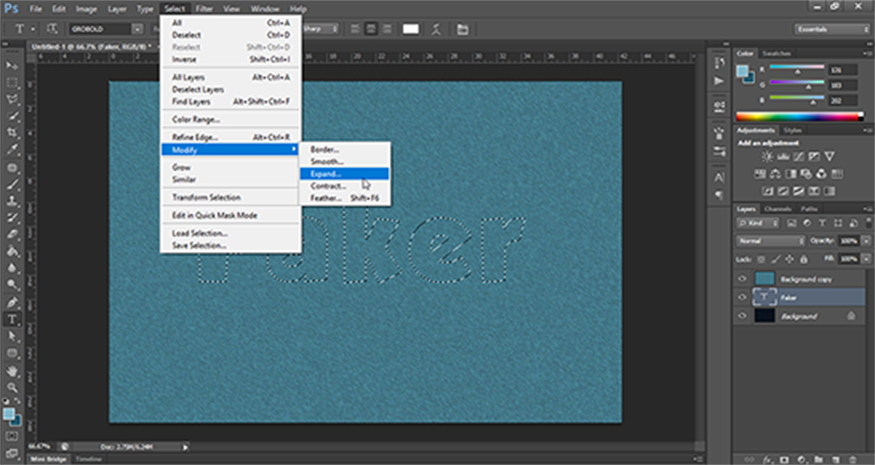Select the Clone Stamp tool
The height and width of the screenshot is (465, 875).
[x=12, y=201]
